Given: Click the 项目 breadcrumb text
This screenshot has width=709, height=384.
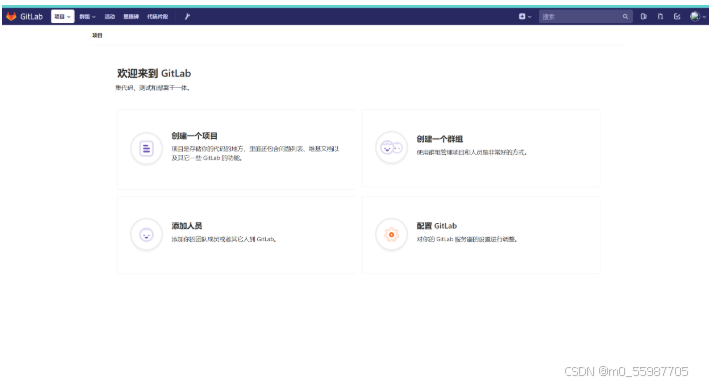Looking at the screenshot, I should 97,35.
